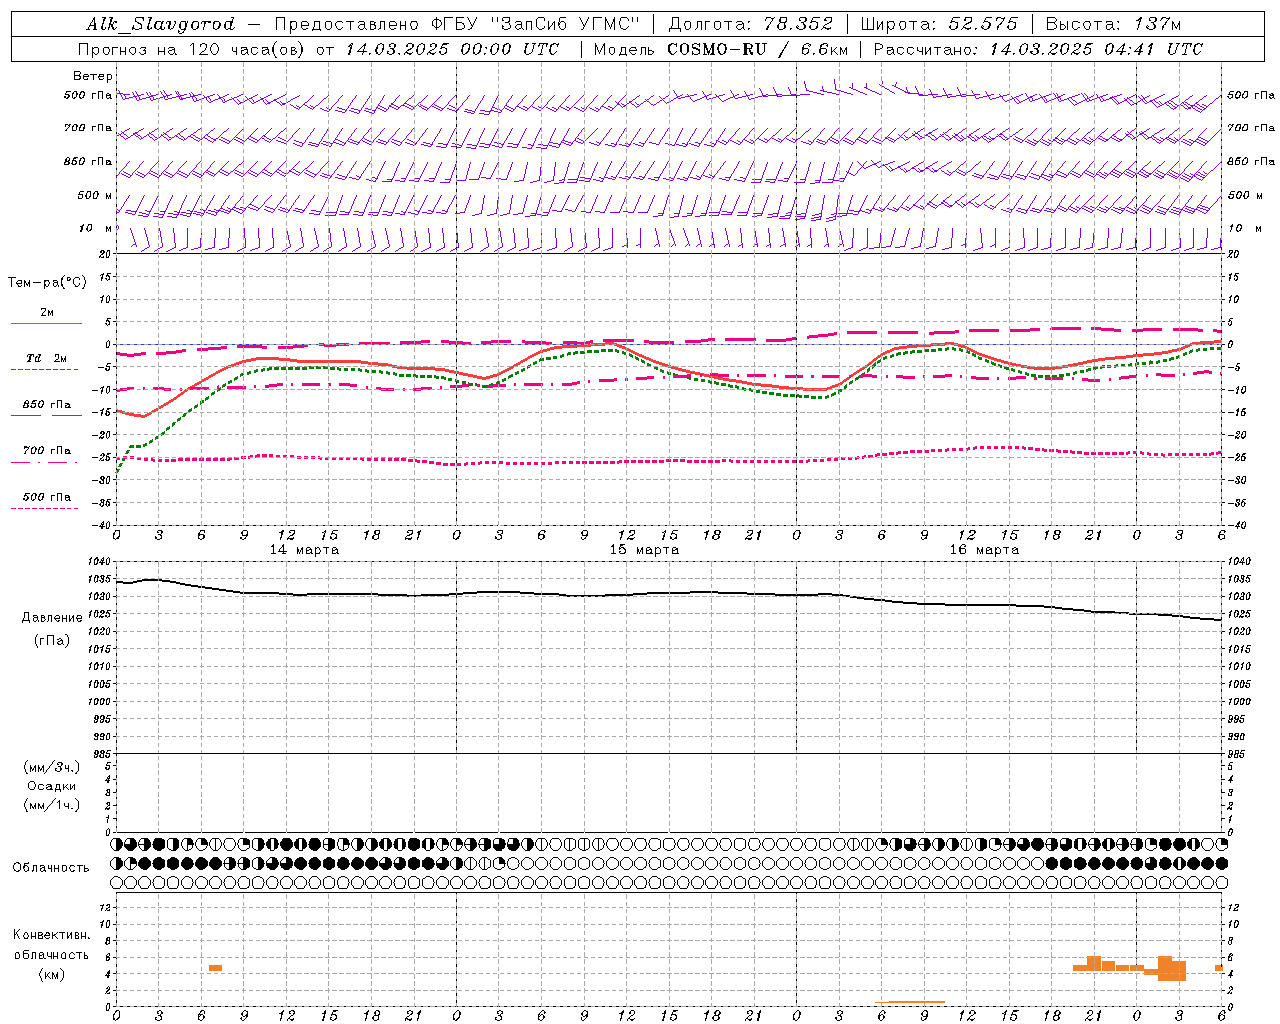Viewport: 1280px width, 1024px height.
Task: Click the 850 гПа temperature legend label
Action: (47, 405)
